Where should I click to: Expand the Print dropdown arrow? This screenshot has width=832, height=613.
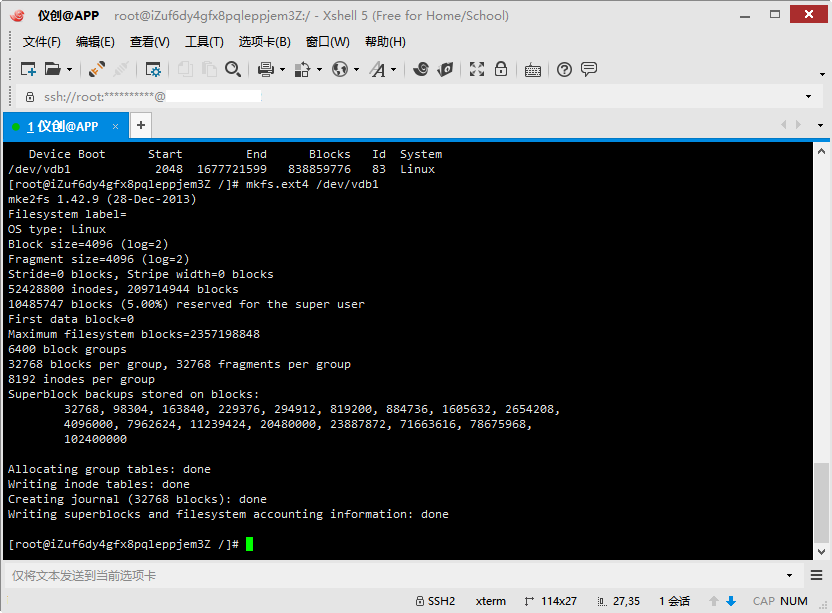(x=282, y=70)
